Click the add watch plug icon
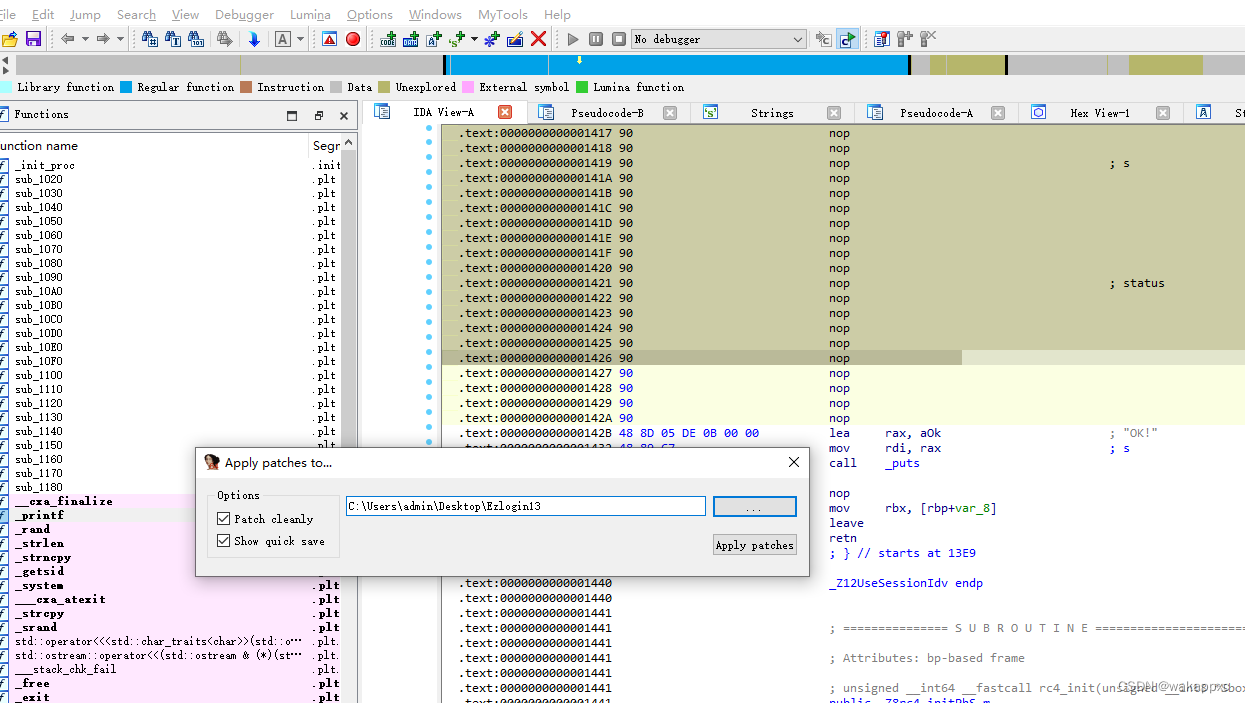 [x=905, y=39]
